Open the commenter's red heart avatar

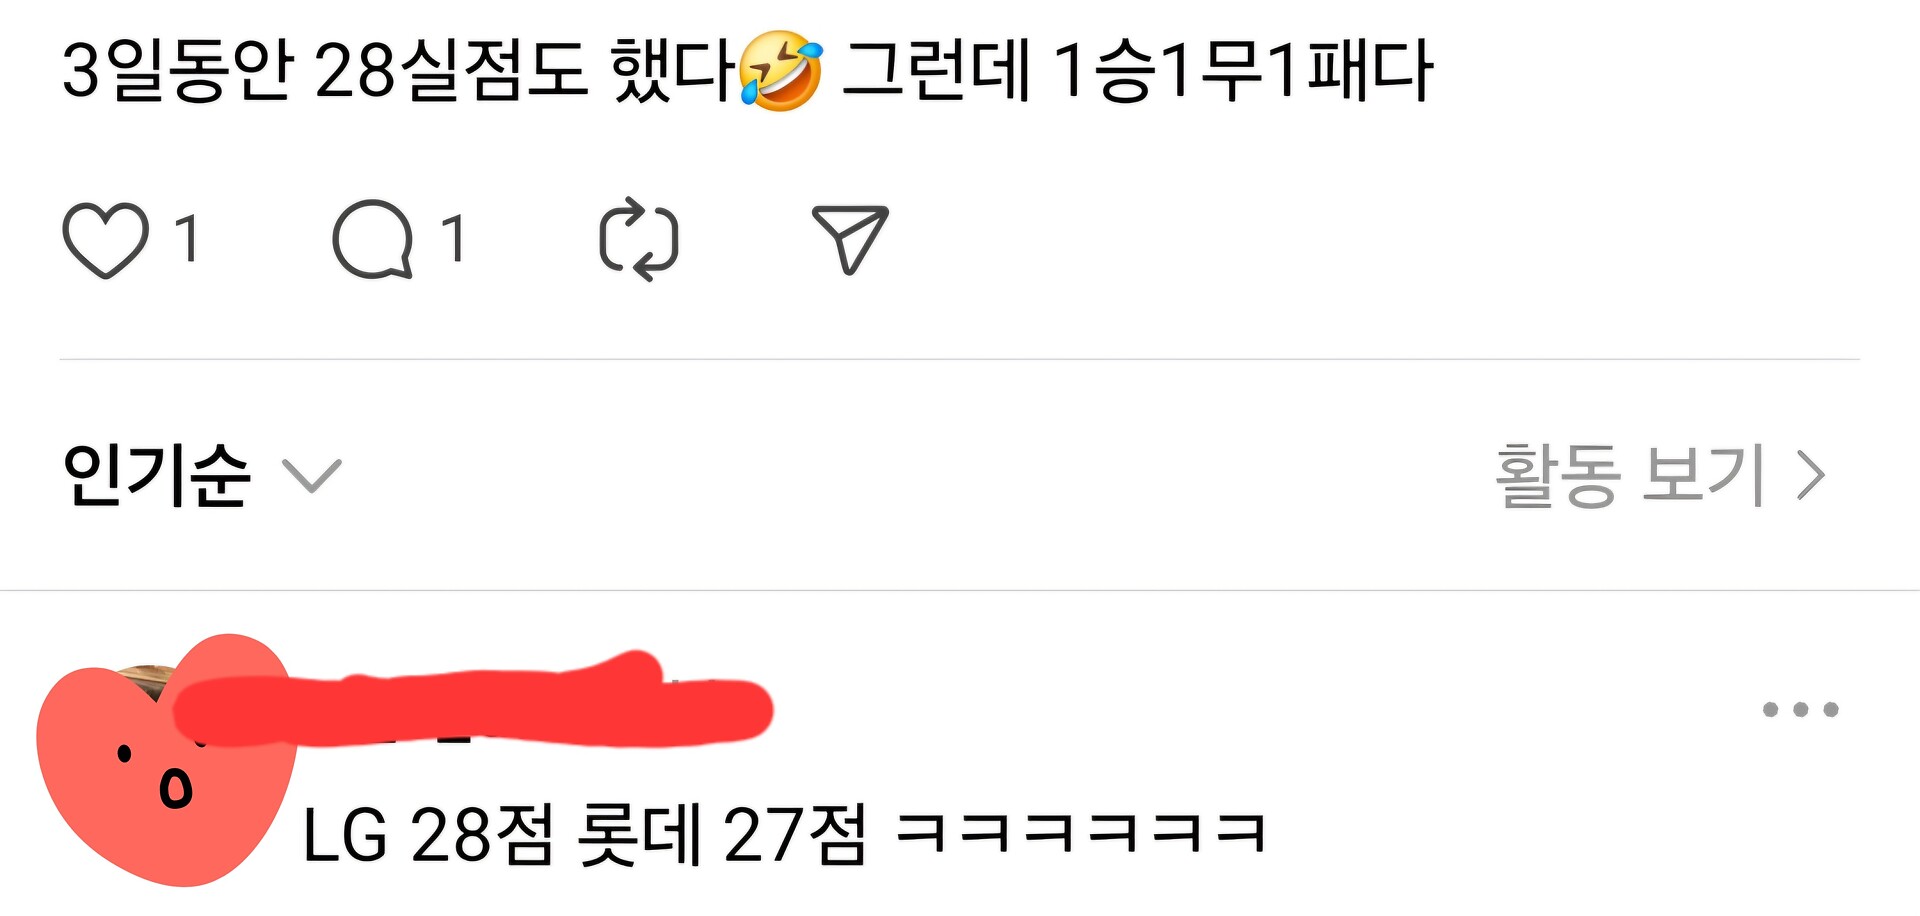(165, 760)
